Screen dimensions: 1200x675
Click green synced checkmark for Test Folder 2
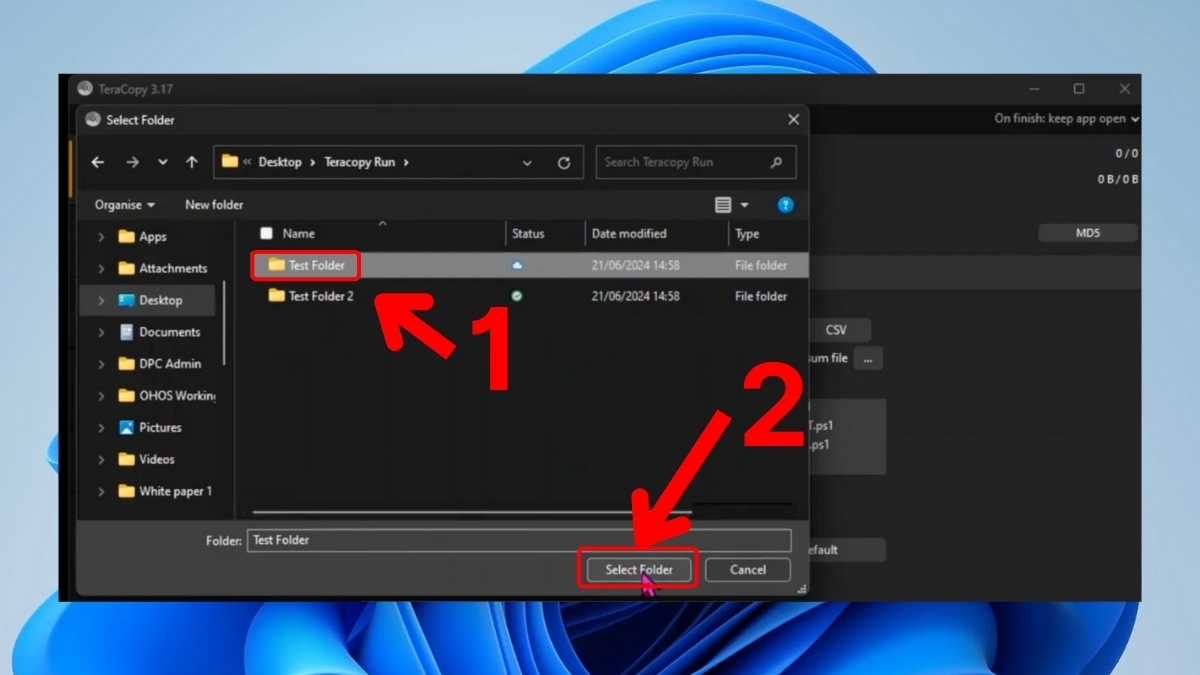(x=517, y=296)
